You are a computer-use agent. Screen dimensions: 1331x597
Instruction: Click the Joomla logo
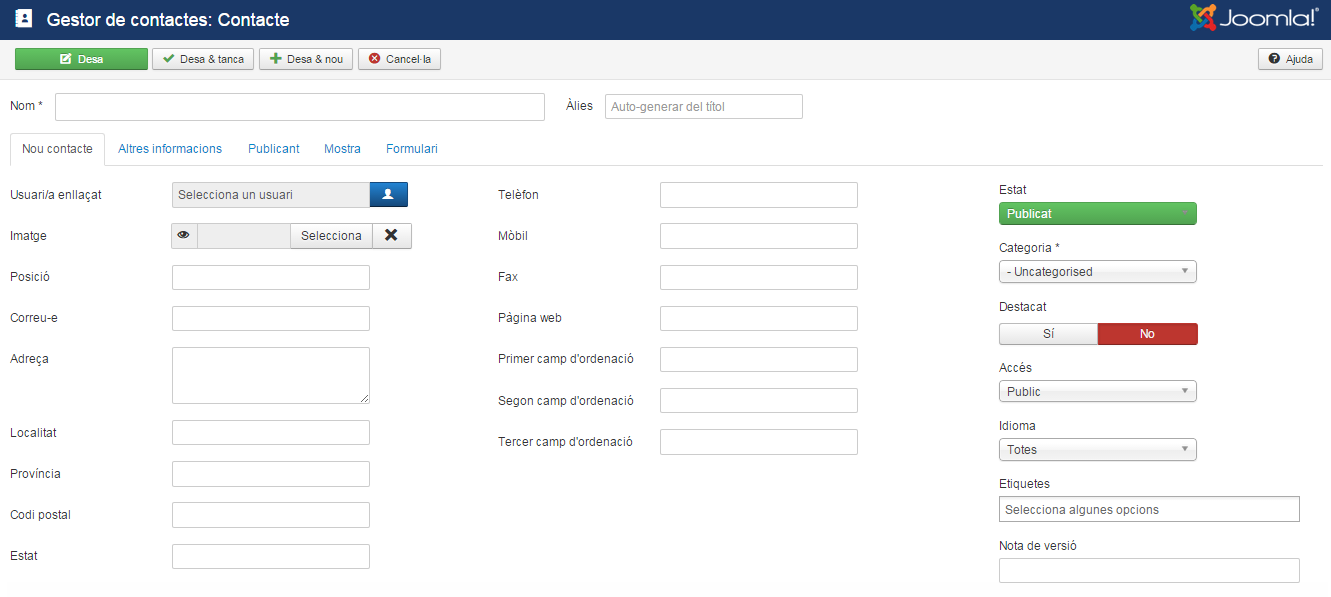point(1254,19)
